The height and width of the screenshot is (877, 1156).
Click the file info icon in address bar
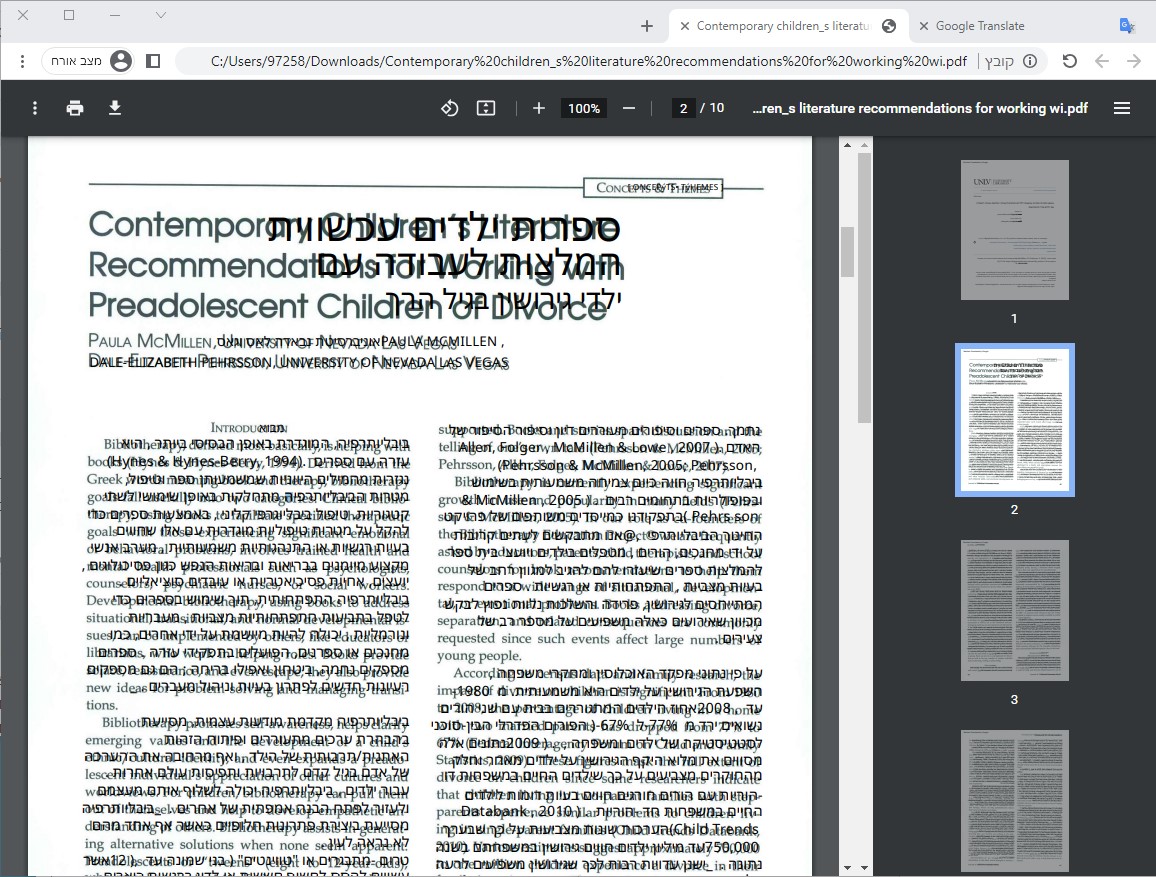click(x=1029, y=61)
